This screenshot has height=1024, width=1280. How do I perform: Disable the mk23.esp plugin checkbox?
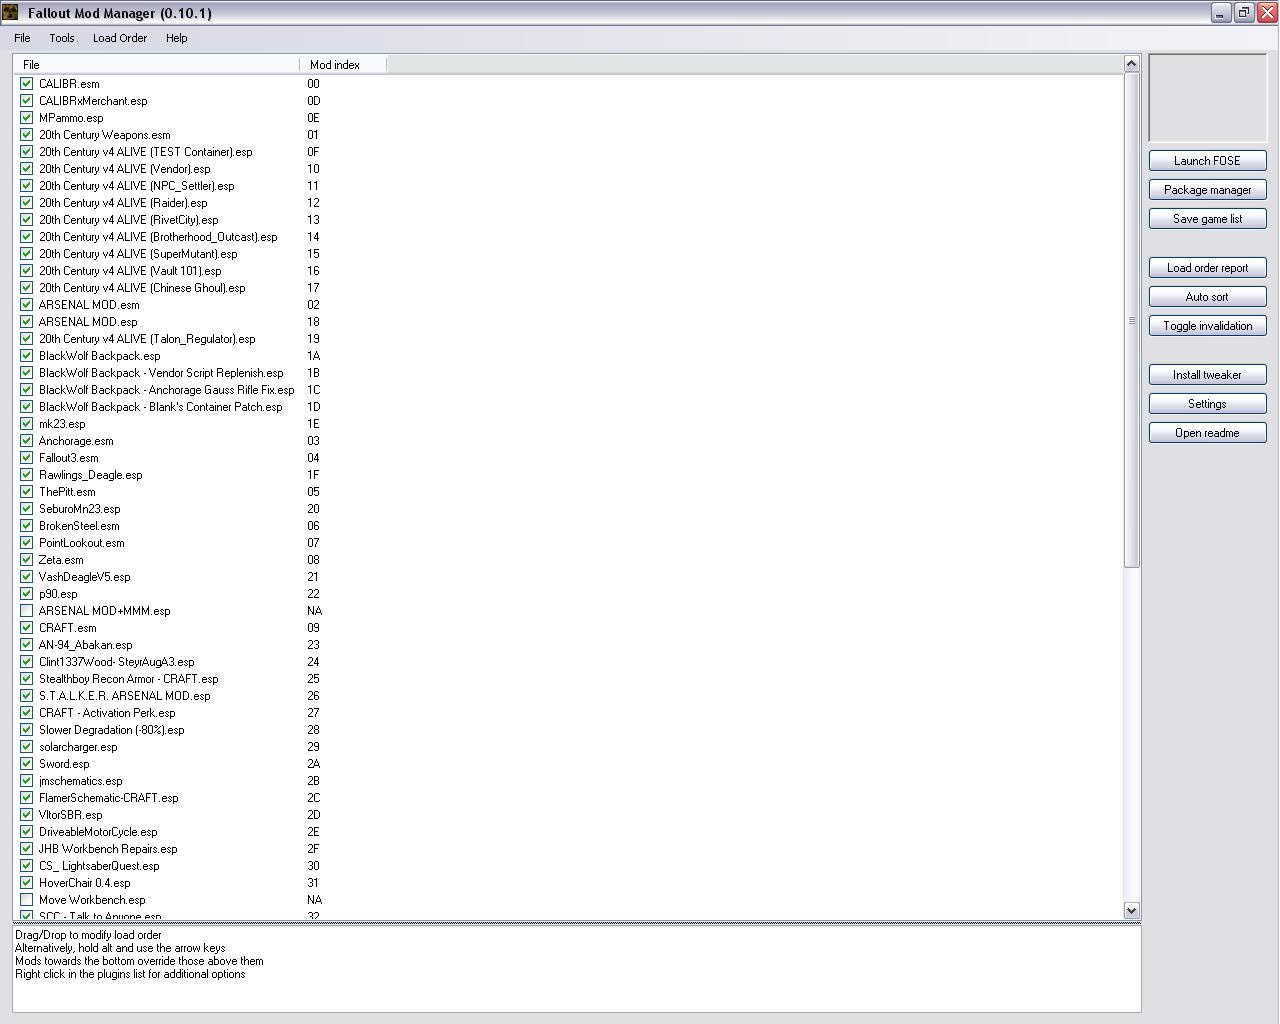(27, 424)
